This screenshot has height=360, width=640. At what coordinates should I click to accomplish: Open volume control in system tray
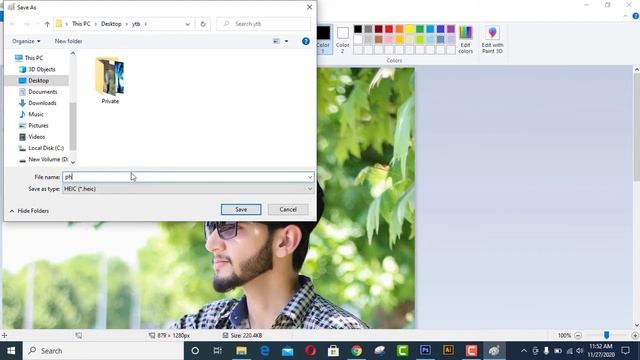(580, 351)
